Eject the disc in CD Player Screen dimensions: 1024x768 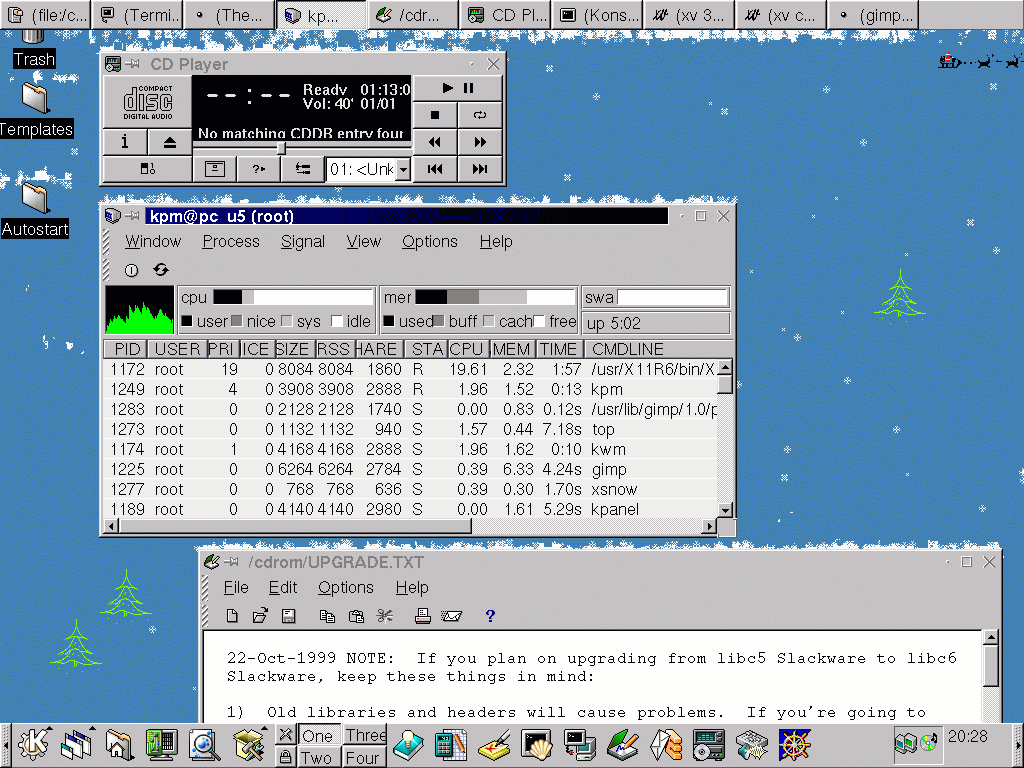(170, 142)
